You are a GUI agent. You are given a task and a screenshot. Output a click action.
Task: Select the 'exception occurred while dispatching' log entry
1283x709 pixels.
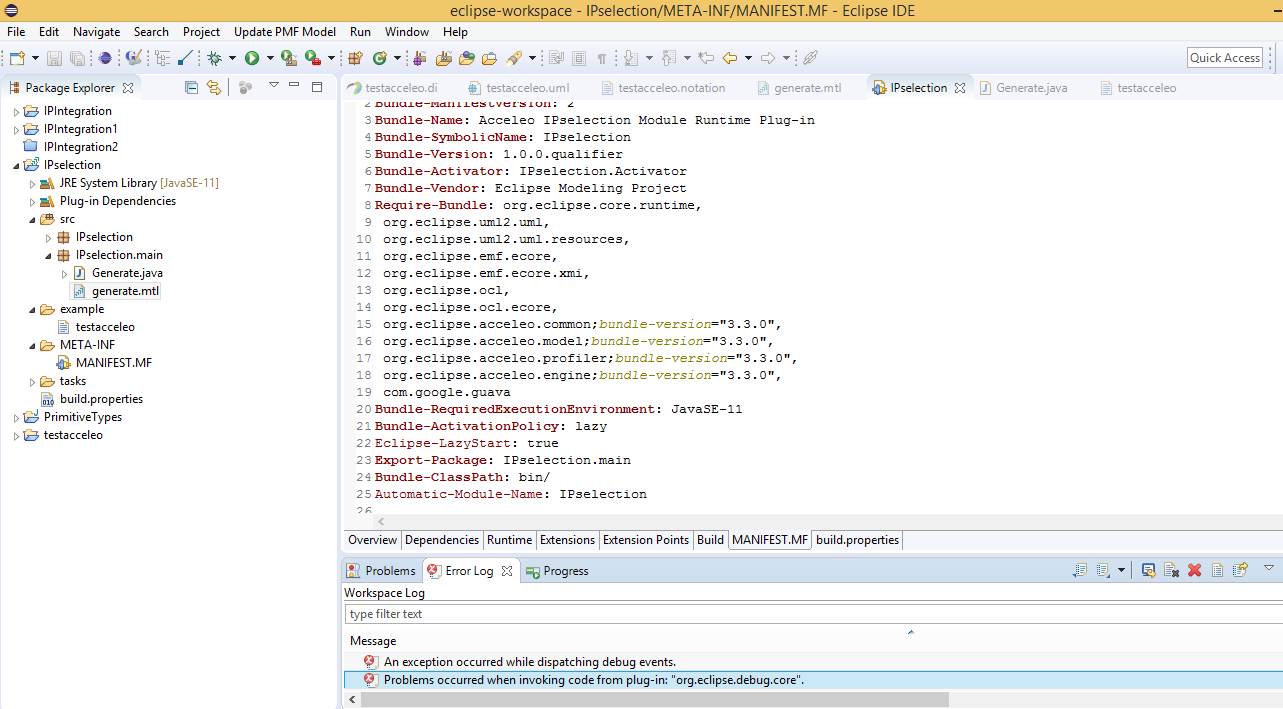point(530,662)
